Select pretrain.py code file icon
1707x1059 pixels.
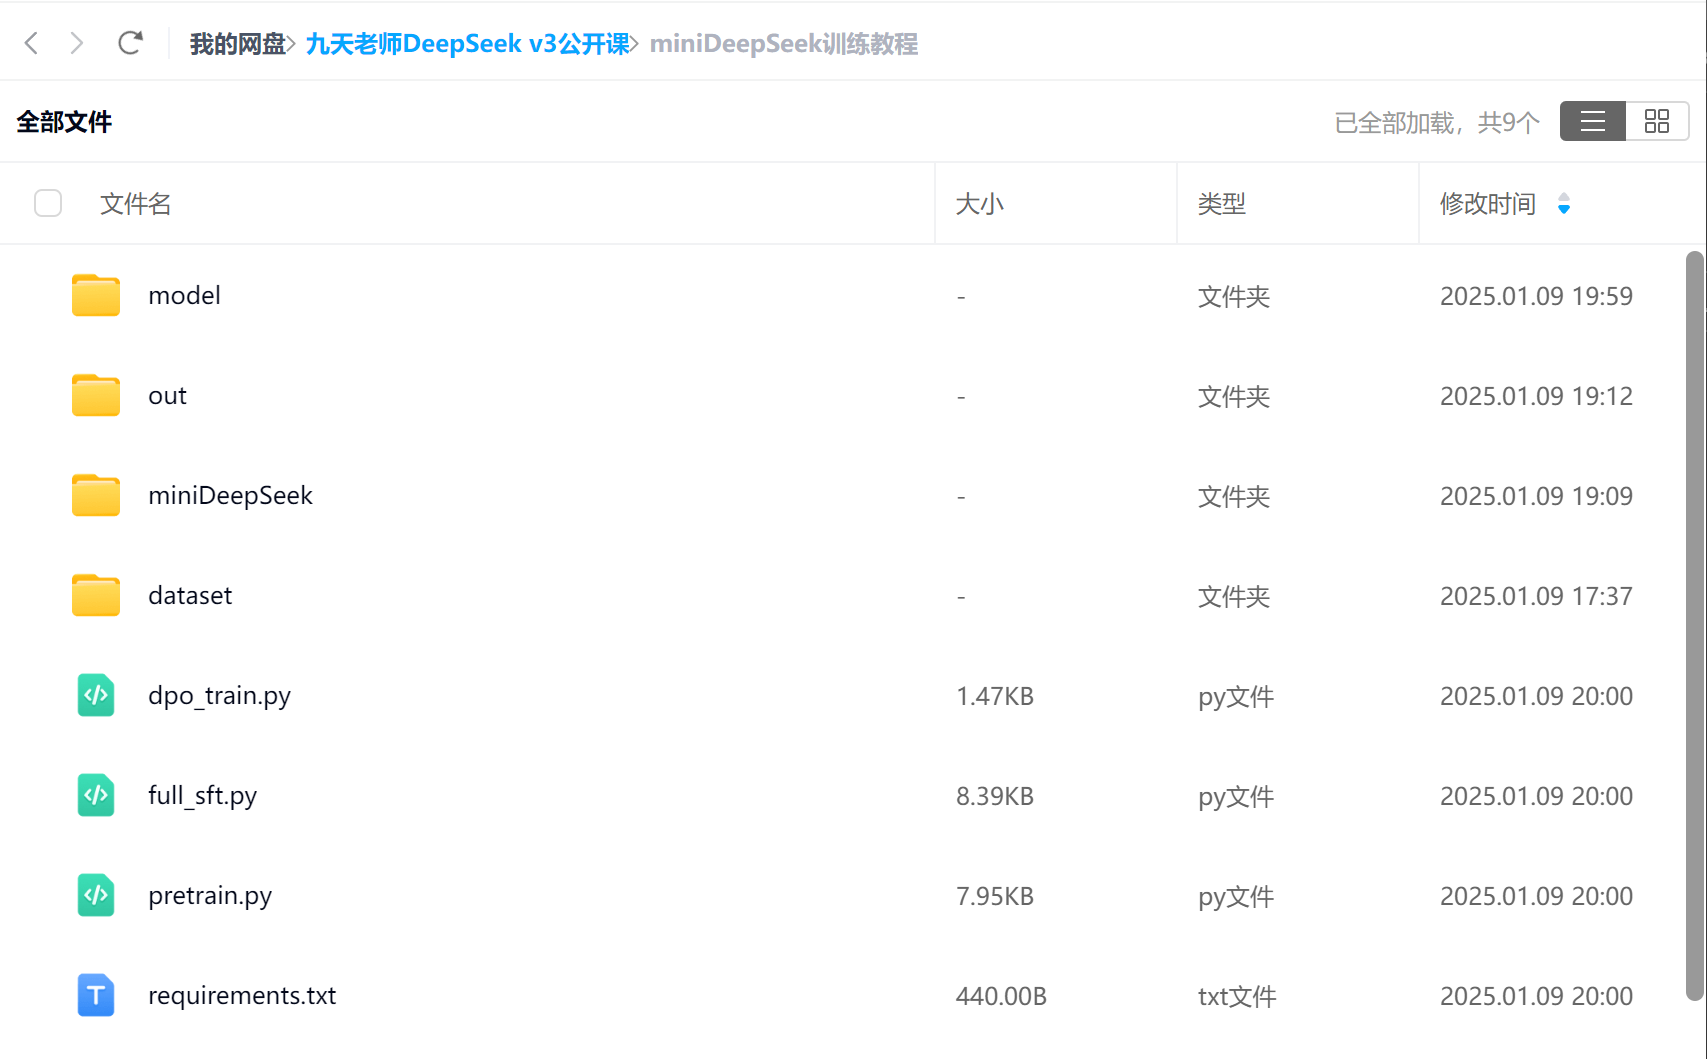[96, 895]
